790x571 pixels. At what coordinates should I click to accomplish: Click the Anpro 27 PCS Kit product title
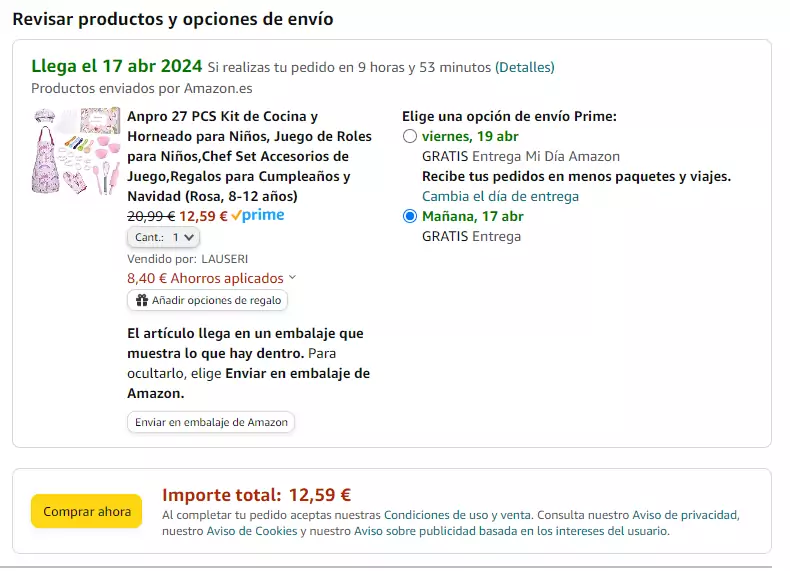(x=249, y=156)
